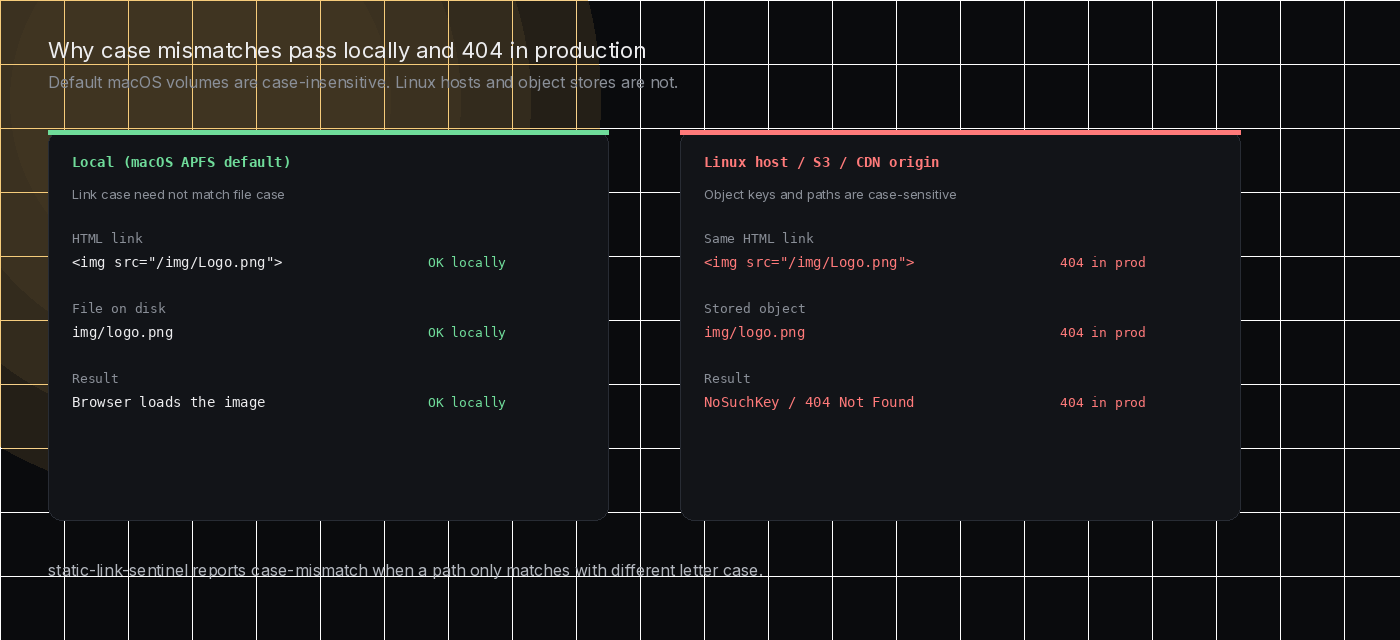Click the "Stored object" label

[x=755, y=308]
